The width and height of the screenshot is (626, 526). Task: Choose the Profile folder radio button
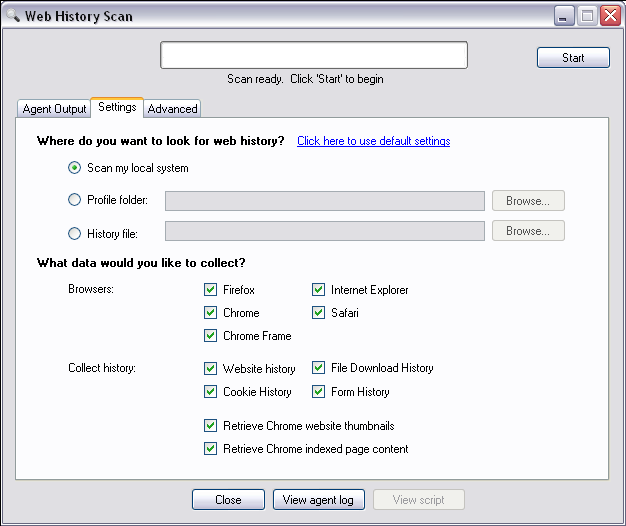click(75, 200)
